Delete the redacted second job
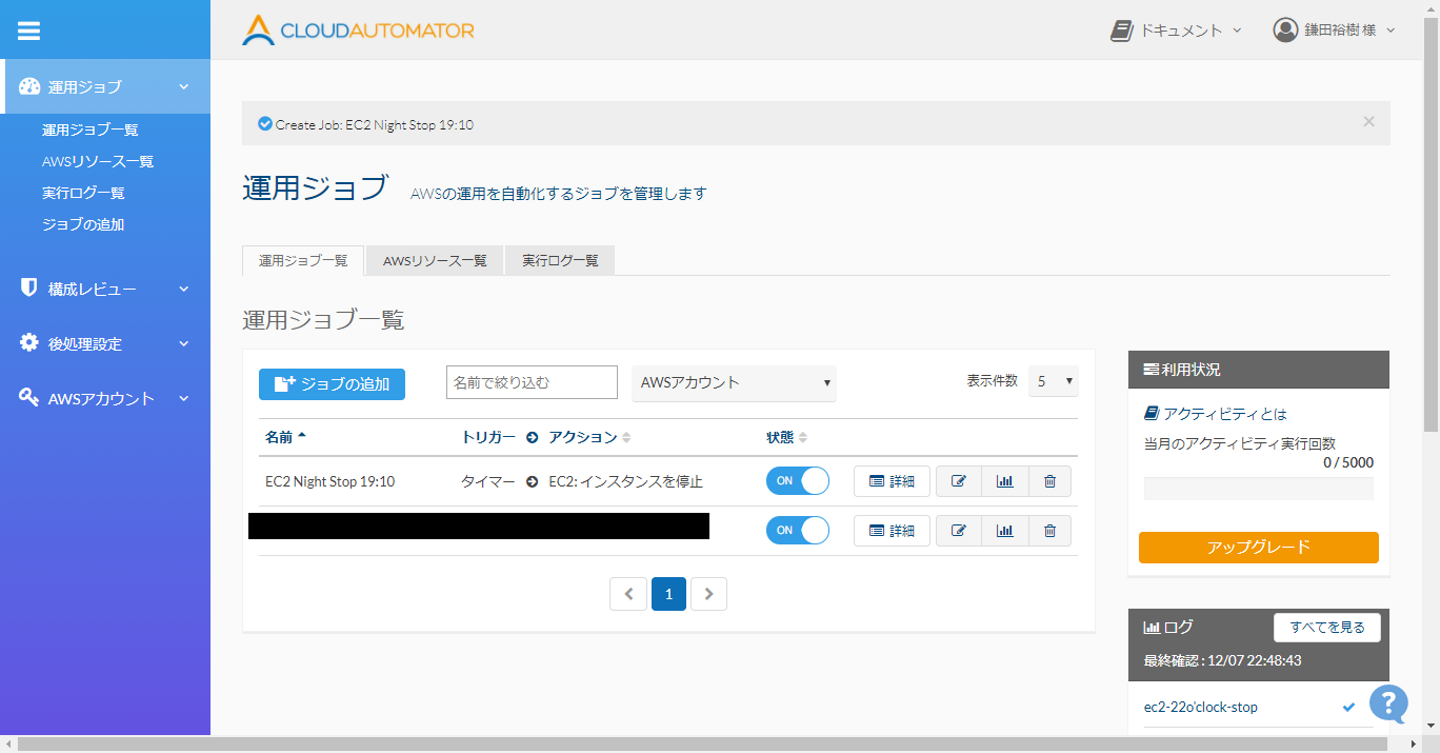 click(1050, 530)
